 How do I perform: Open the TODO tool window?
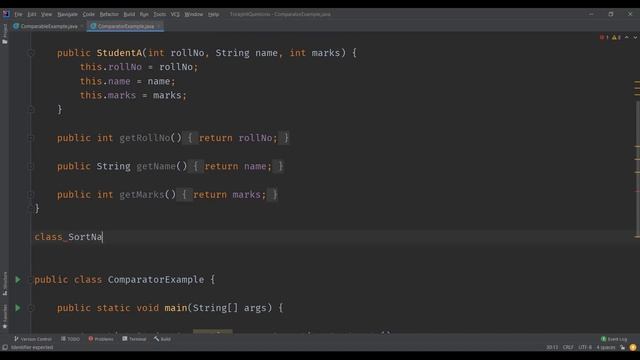(x=70, y=339)
